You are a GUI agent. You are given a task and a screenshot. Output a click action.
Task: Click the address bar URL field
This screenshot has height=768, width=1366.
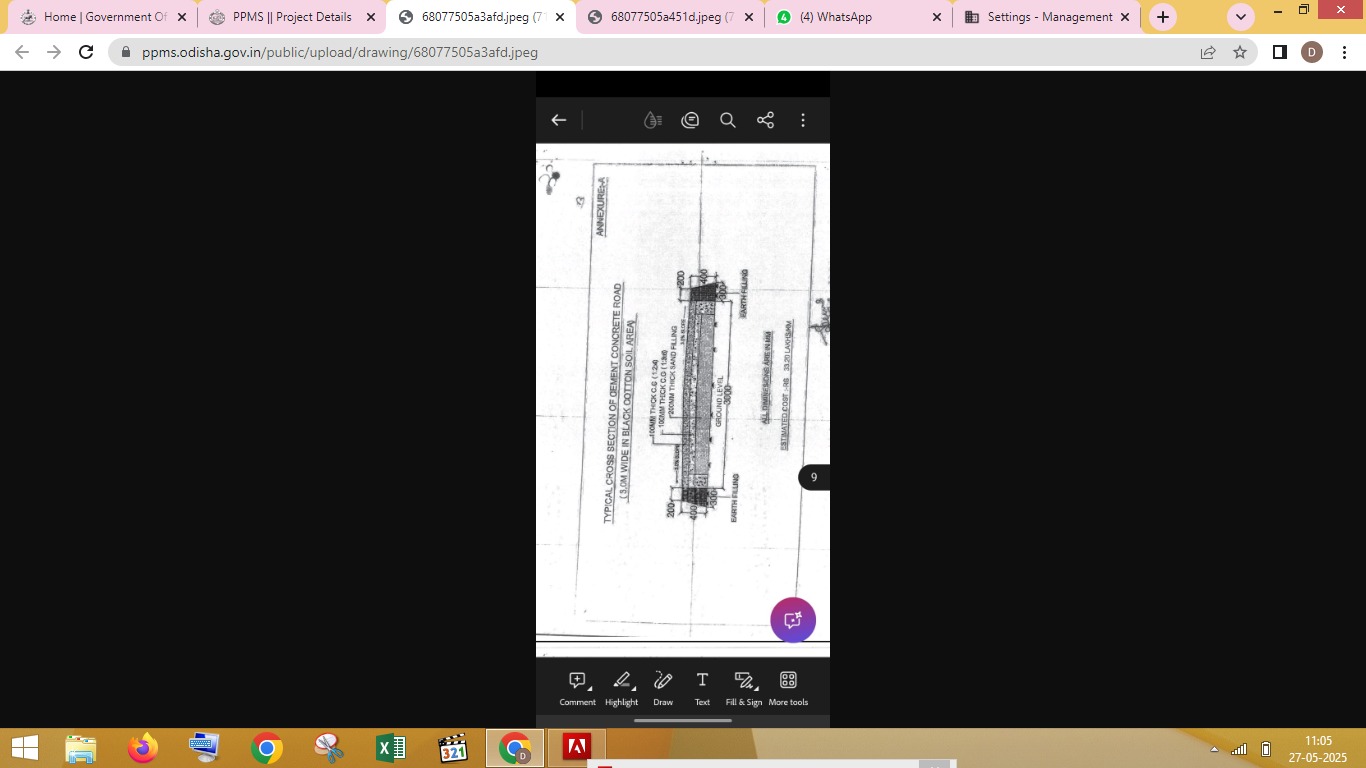pyautogui.click(x=650, y=52)
